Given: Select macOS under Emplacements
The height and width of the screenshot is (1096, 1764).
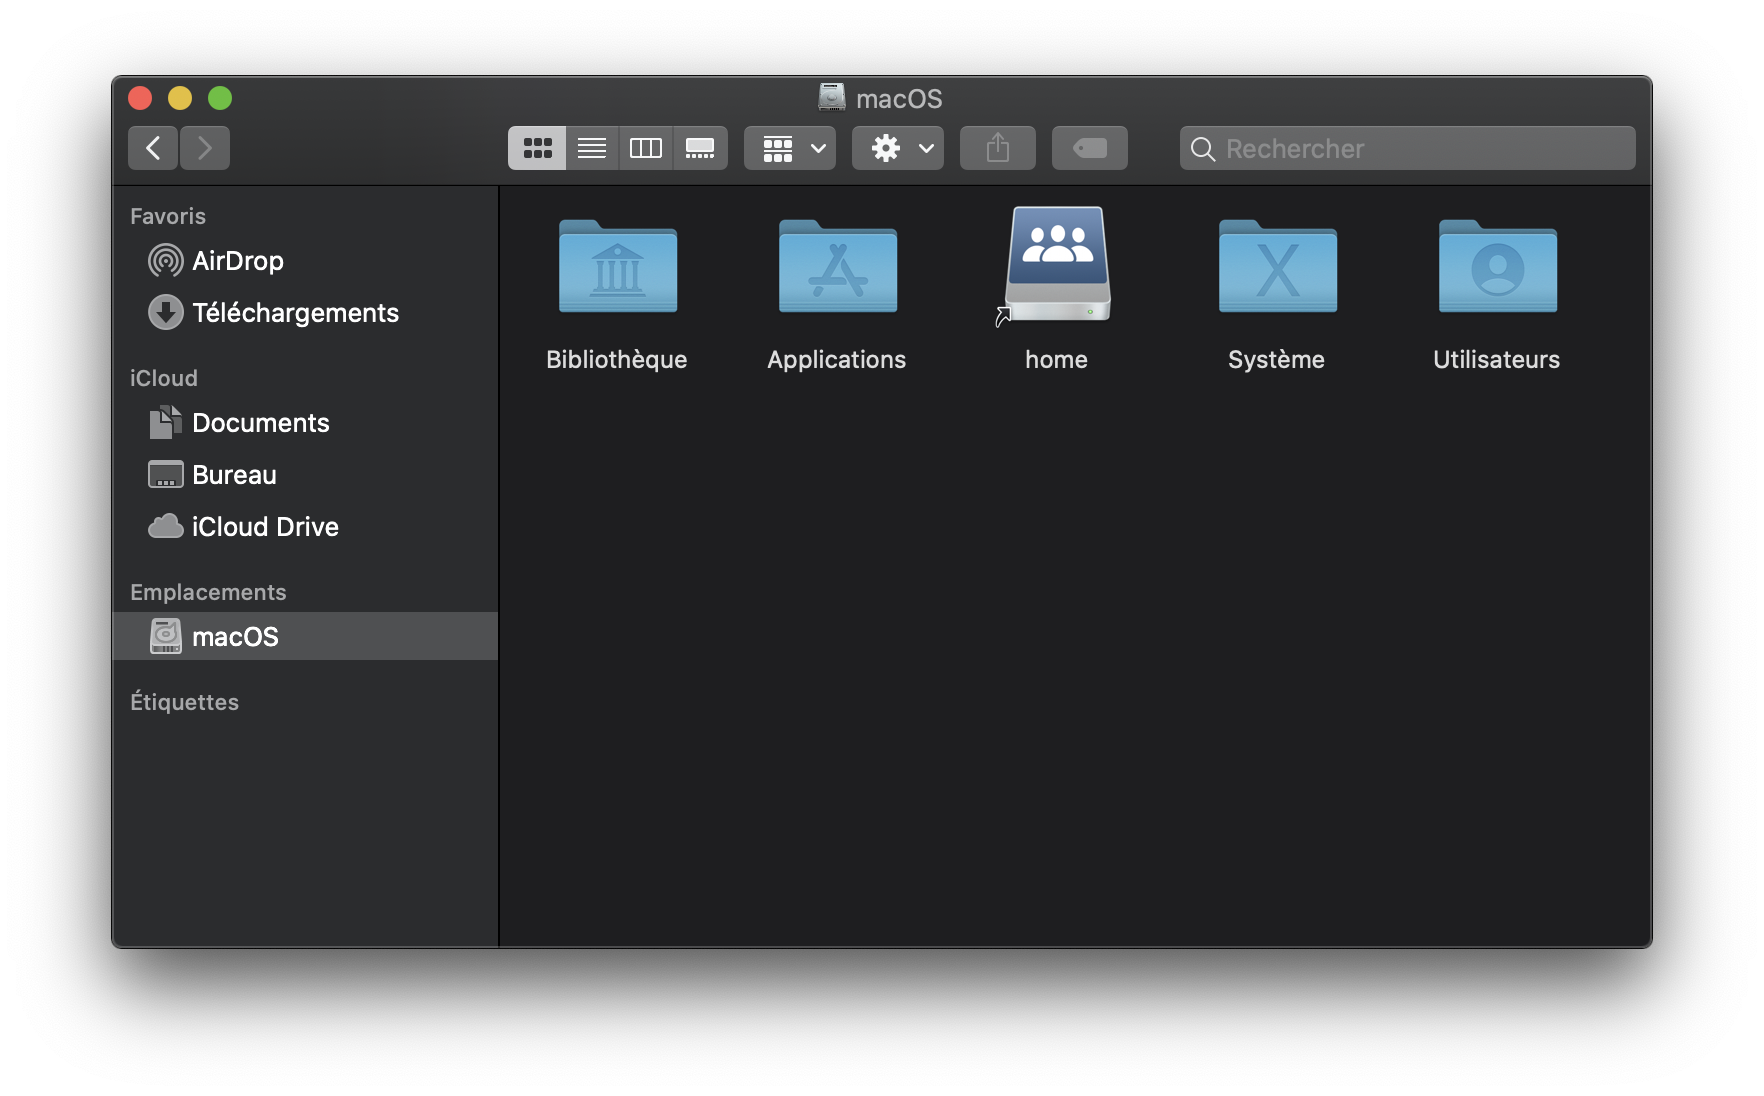Looking at the screenshot, I should click(305, 636).
